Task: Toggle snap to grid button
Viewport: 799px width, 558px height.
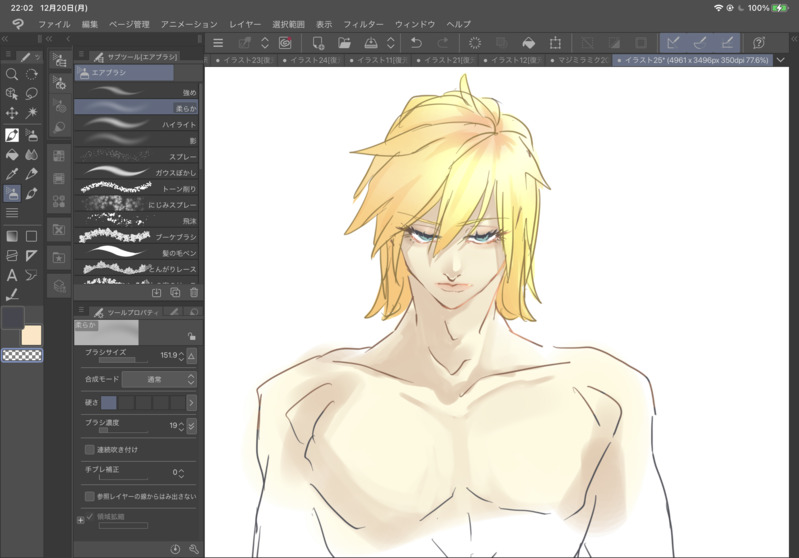Action: pyautogui.click(x=727, y=43)
